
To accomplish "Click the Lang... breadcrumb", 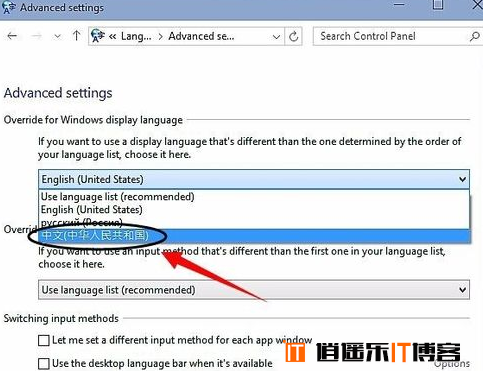I will click(x=136, y=36).
